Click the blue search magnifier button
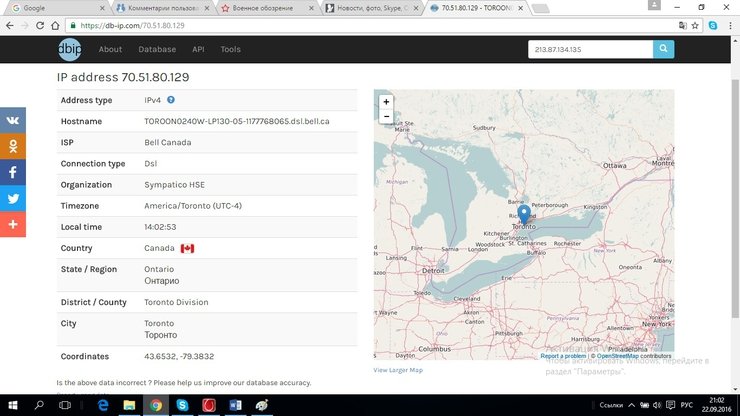Viewport: 740px width, 416px height. click(664, 49)
